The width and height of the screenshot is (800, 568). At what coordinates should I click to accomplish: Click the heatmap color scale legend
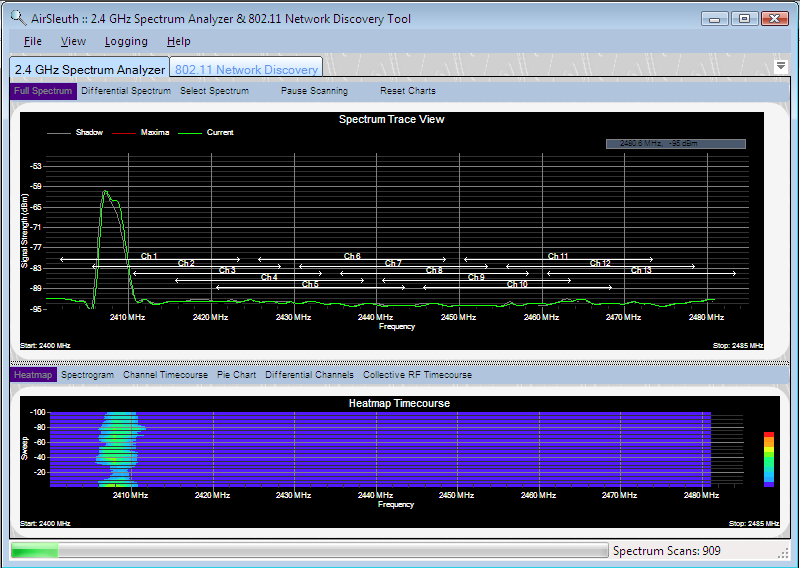click(769, 459)
